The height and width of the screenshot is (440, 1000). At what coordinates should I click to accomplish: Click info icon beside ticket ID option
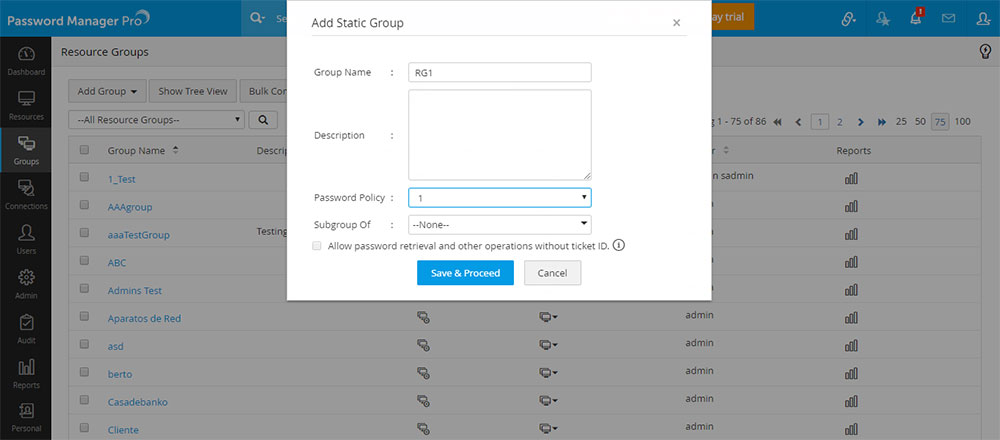619,245
